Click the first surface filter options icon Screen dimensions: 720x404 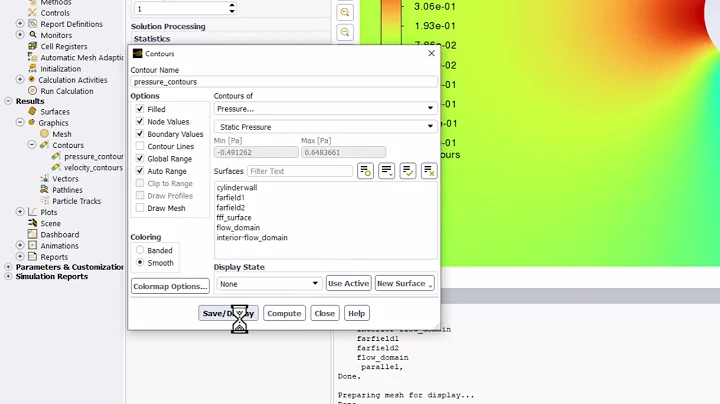[366, 171]
